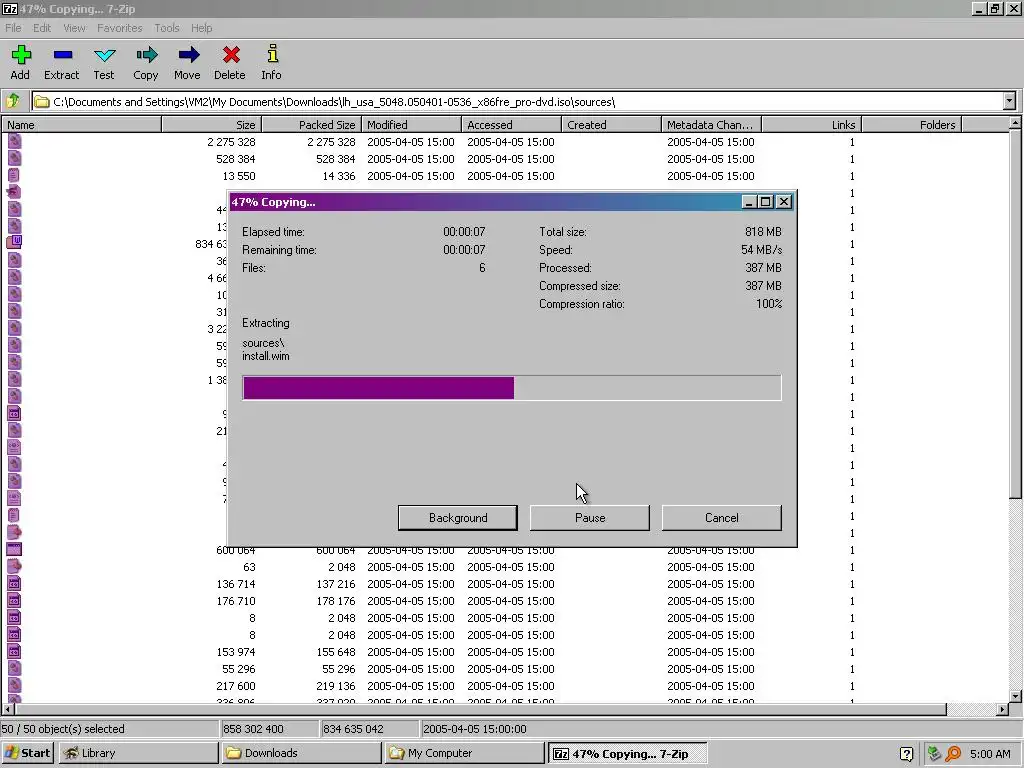
Task: Open the Favorites menu
Action: (x=120, y=28)
